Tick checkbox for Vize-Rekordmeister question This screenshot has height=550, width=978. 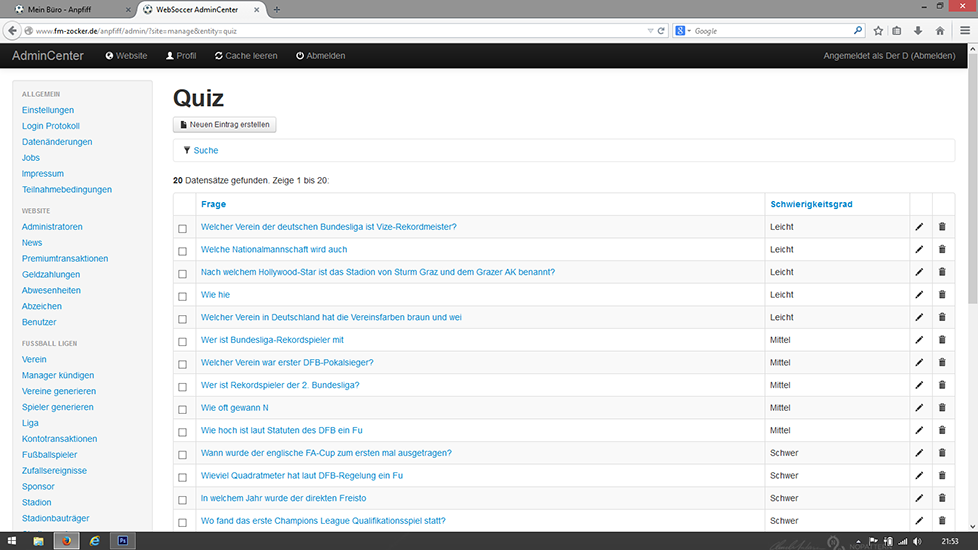pos(182,228)
